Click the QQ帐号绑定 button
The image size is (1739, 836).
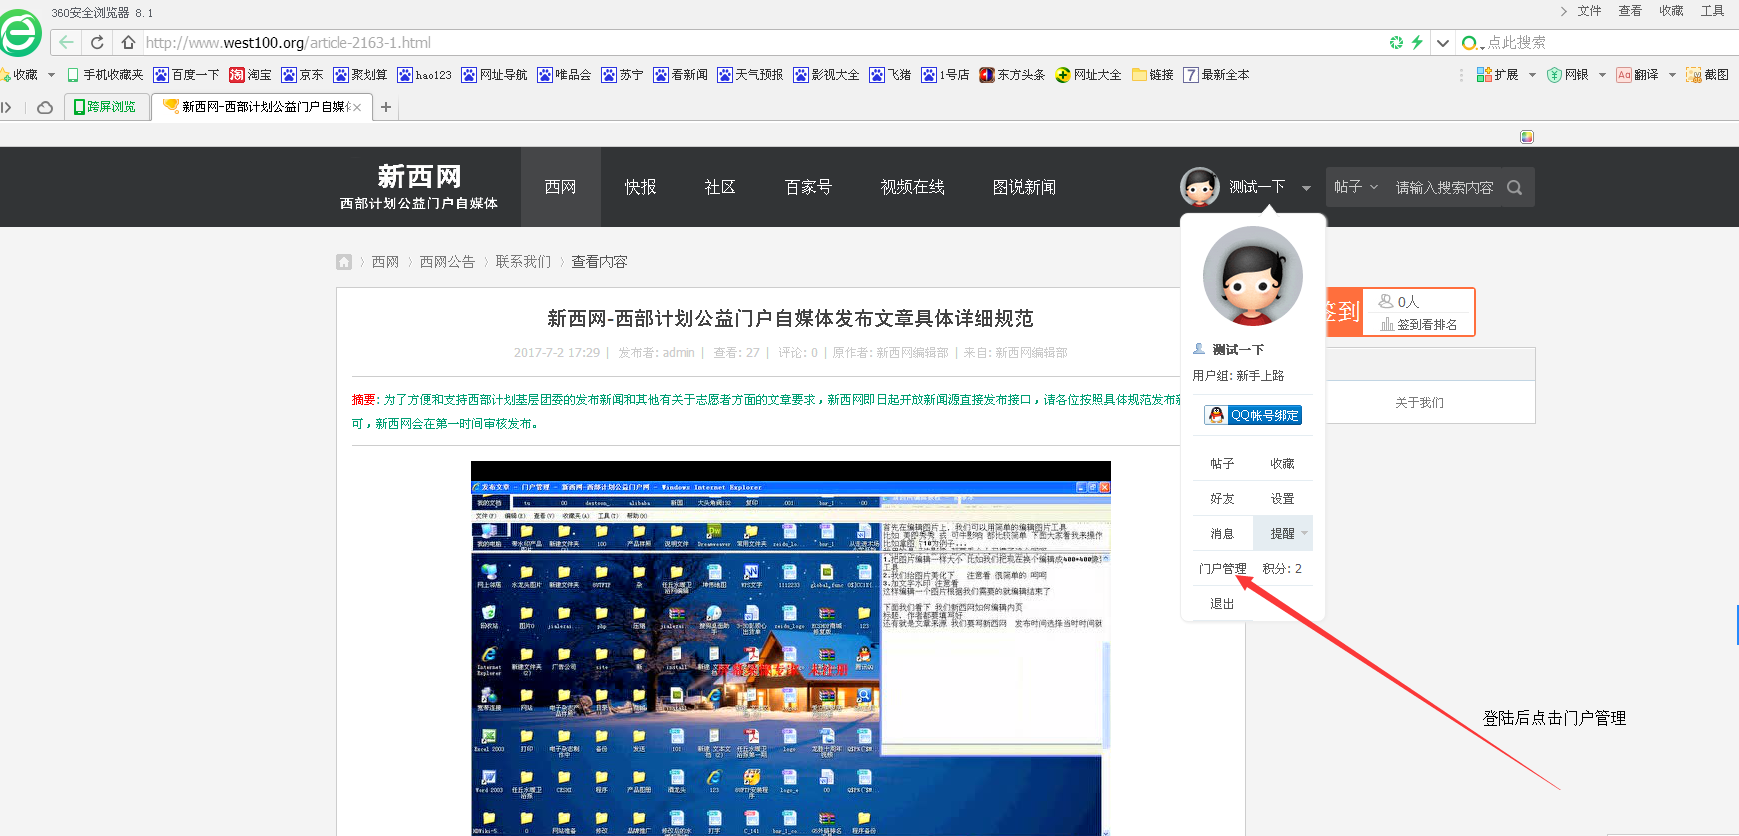coord(1253,415)
